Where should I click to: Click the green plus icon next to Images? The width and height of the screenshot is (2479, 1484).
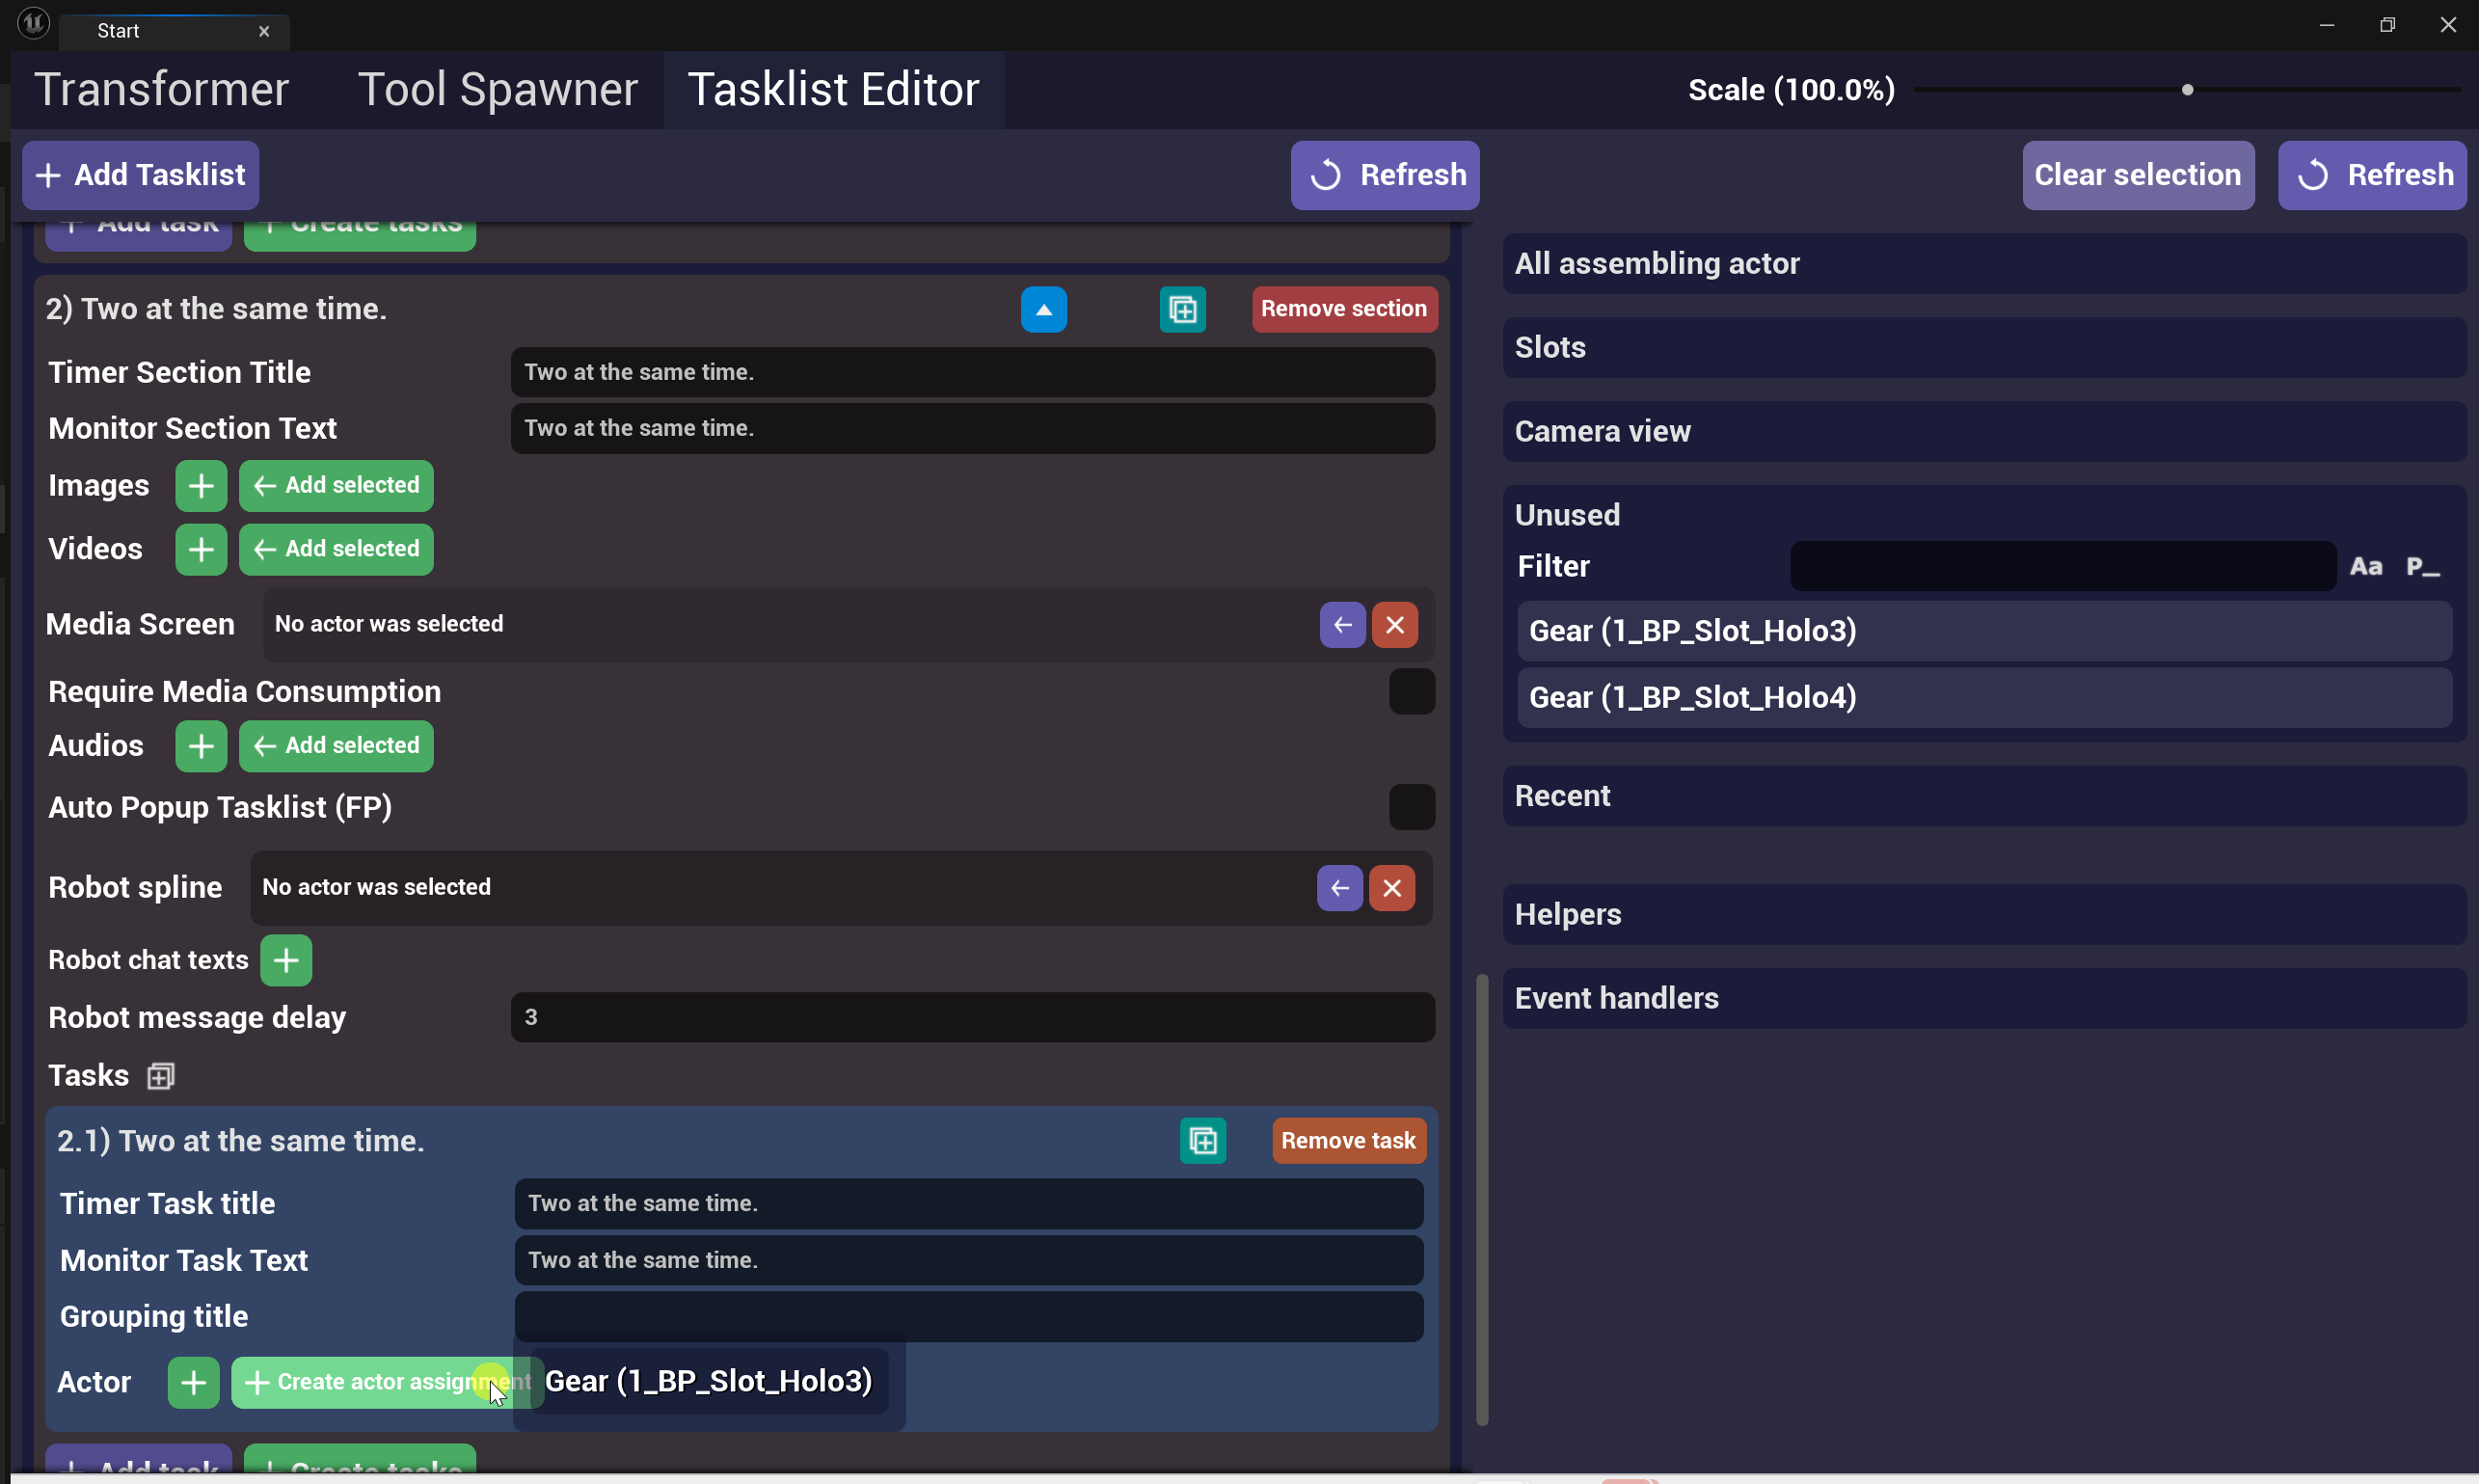pos(201,486)
